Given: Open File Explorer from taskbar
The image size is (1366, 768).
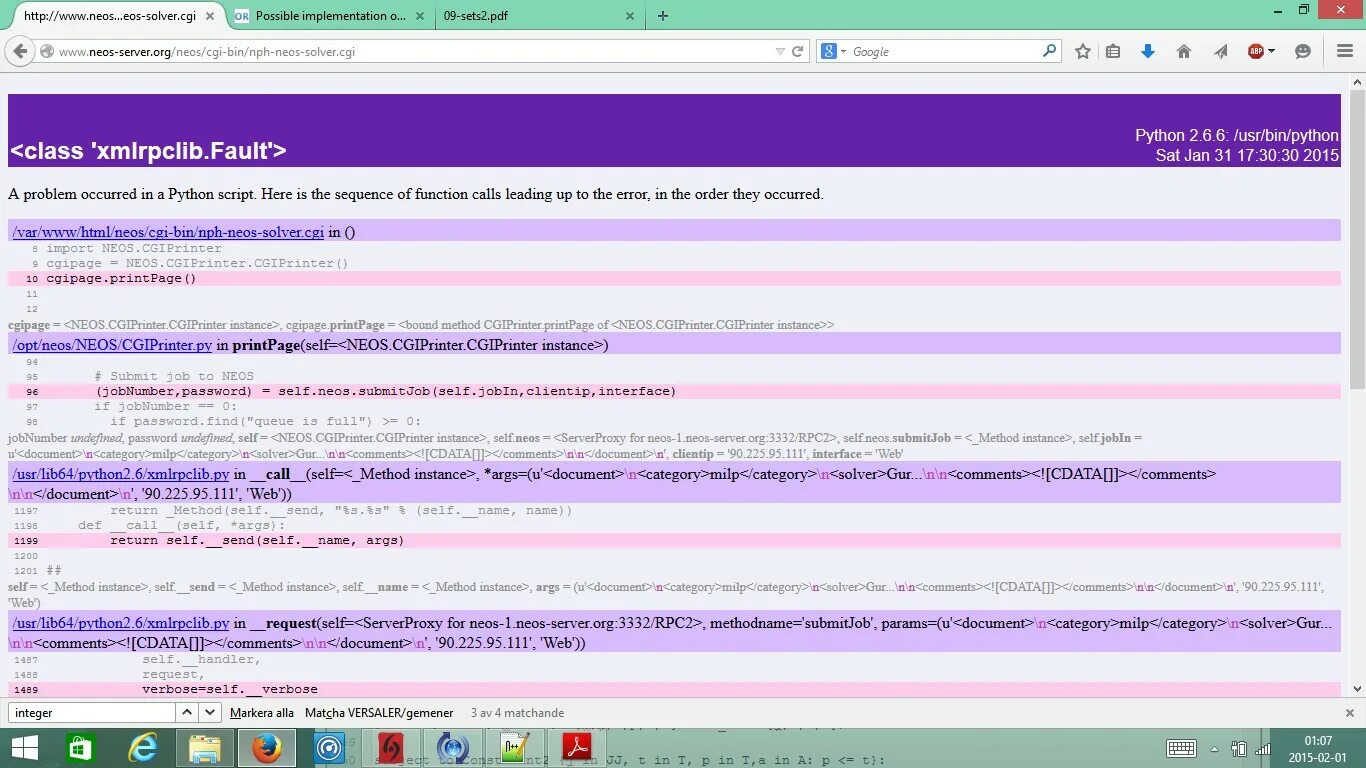Looking at the screenshot, I should tap(205, 748).
